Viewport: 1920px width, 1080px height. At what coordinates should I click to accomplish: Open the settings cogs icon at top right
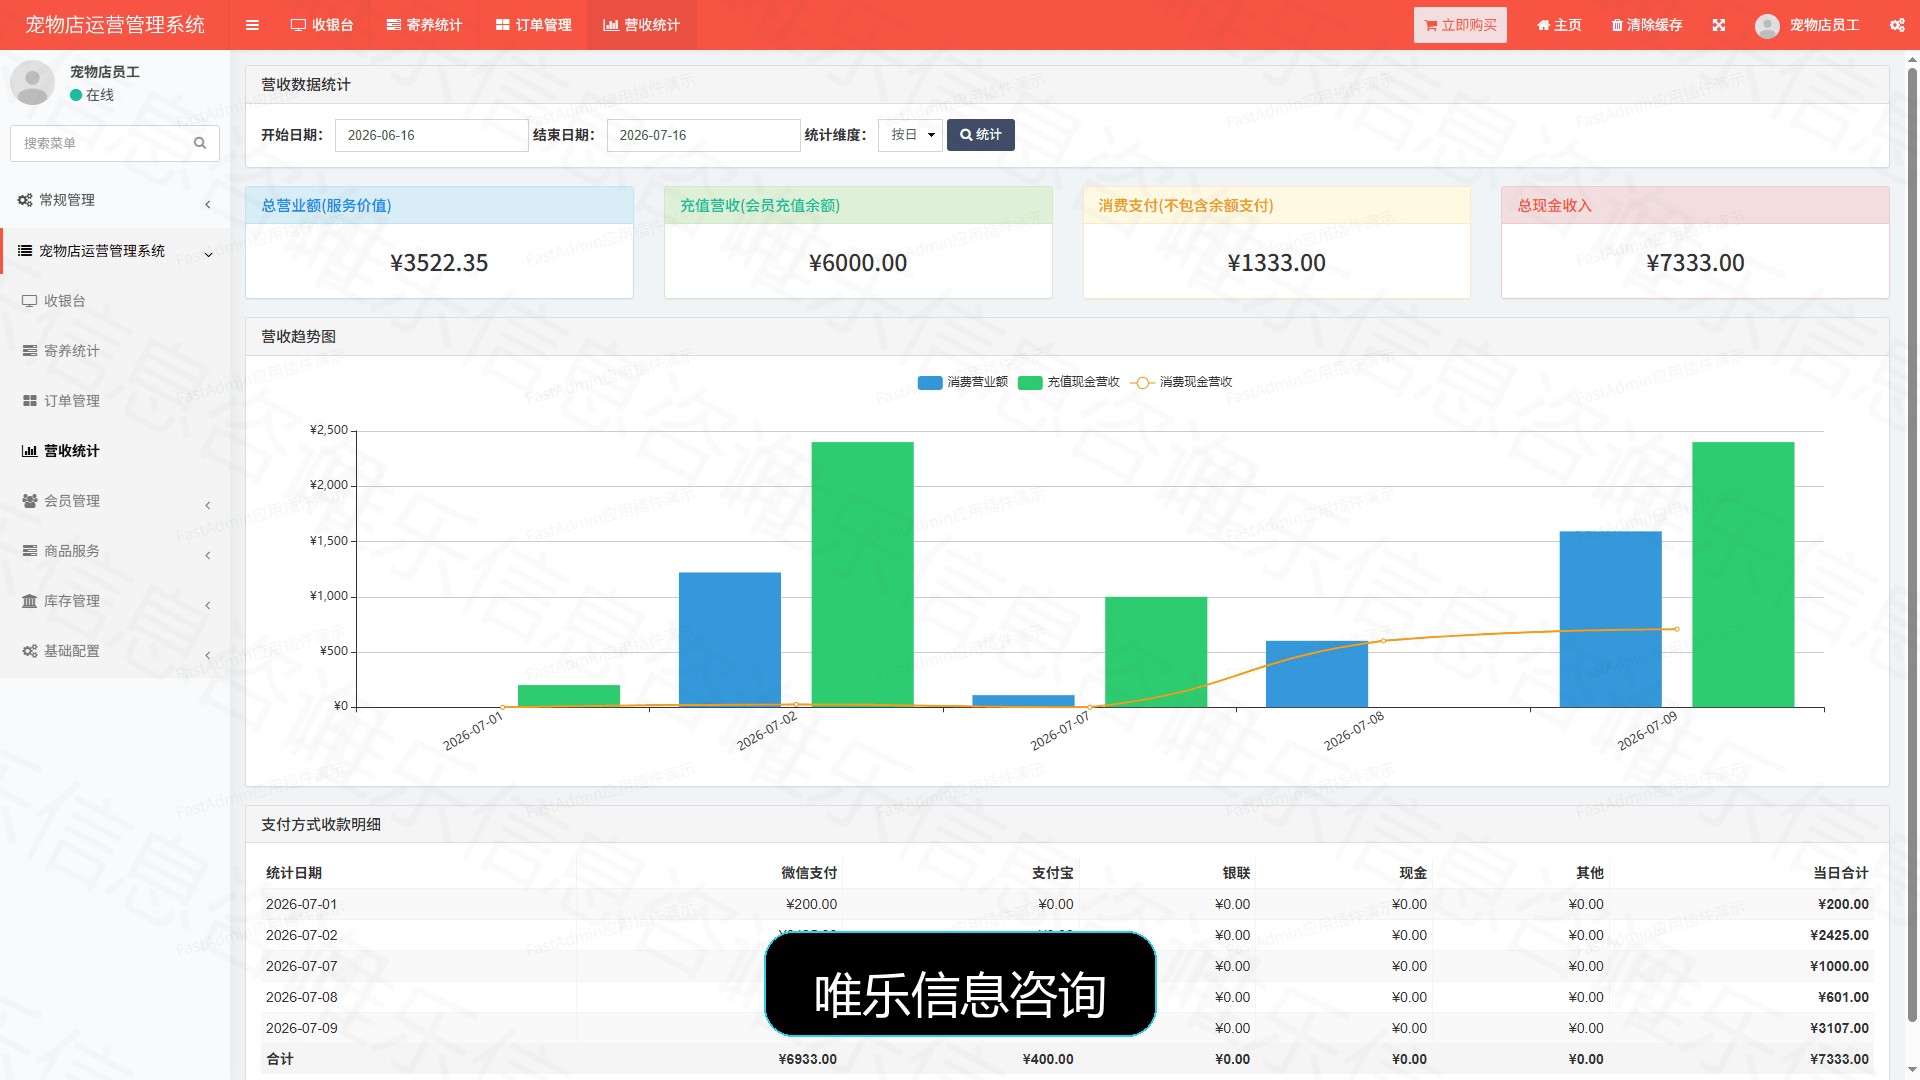(x=1897, y=25)
